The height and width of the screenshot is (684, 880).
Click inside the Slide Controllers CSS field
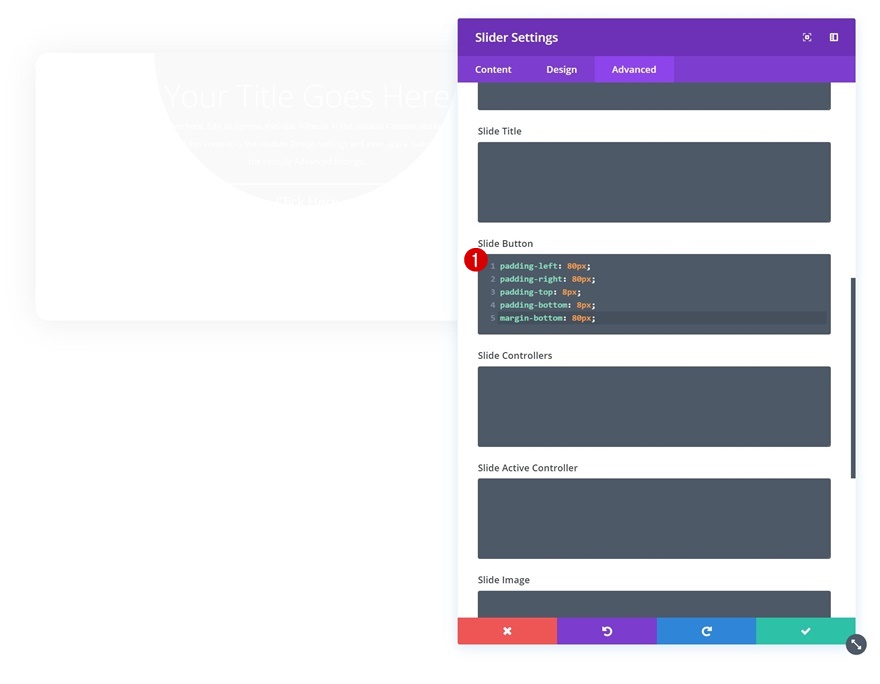click(654, 406)
